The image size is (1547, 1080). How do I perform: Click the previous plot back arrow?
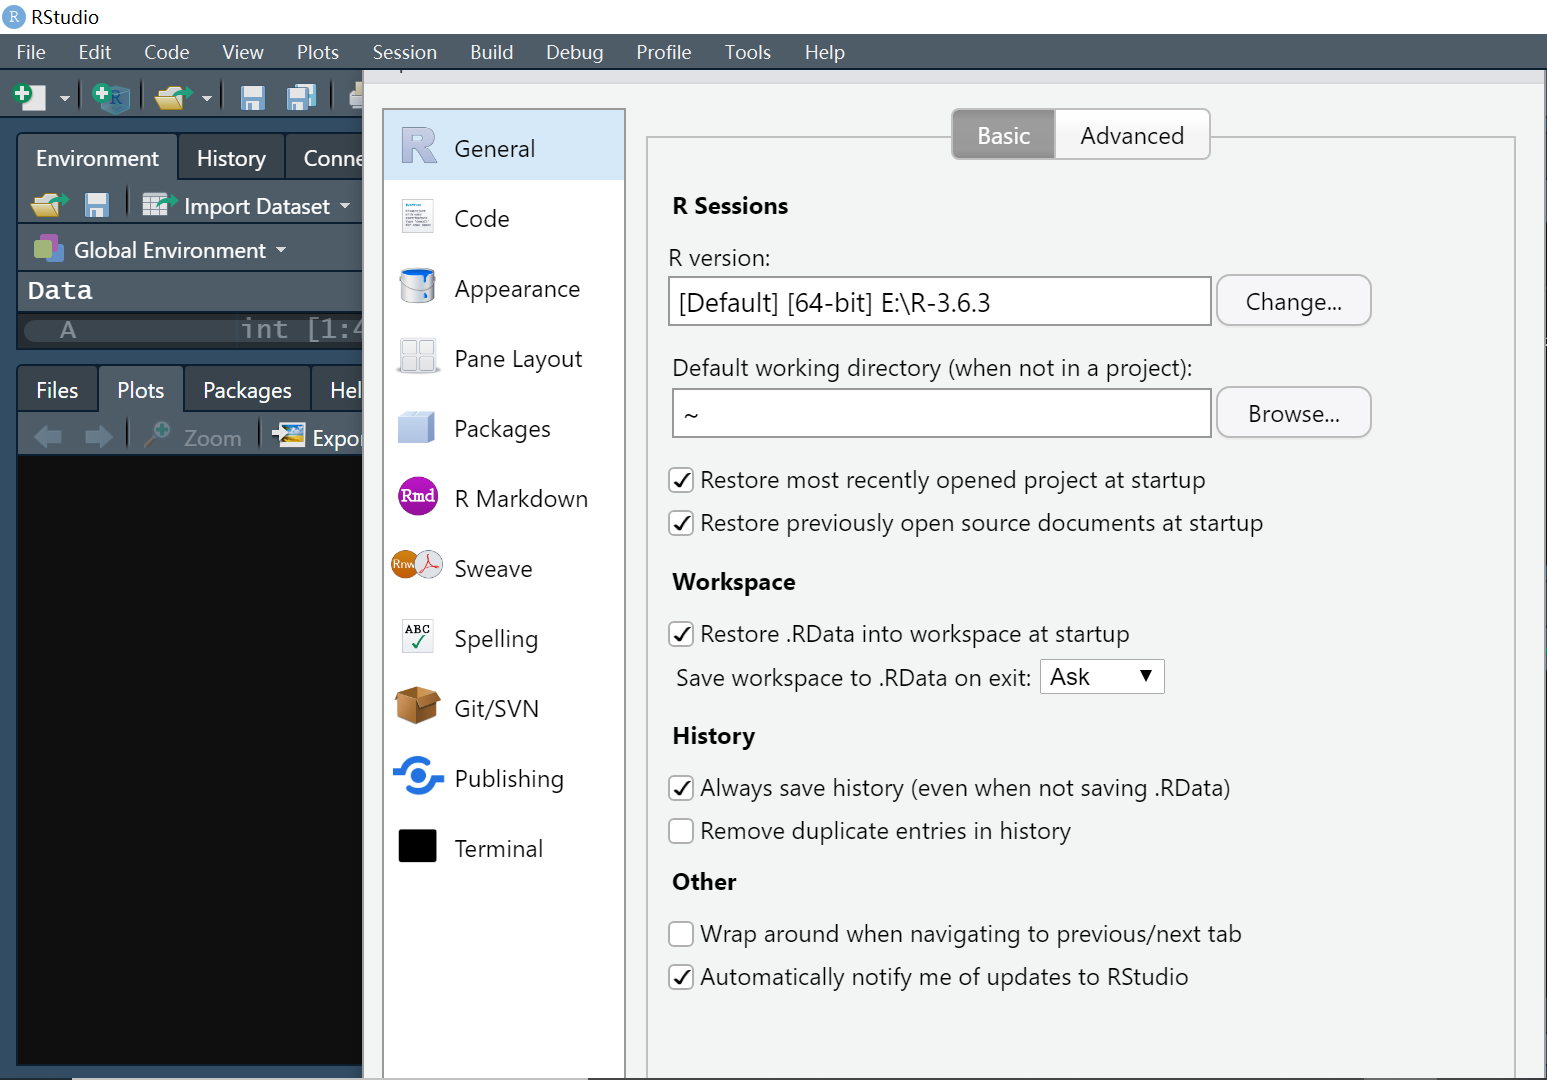[x=48, y=437]
